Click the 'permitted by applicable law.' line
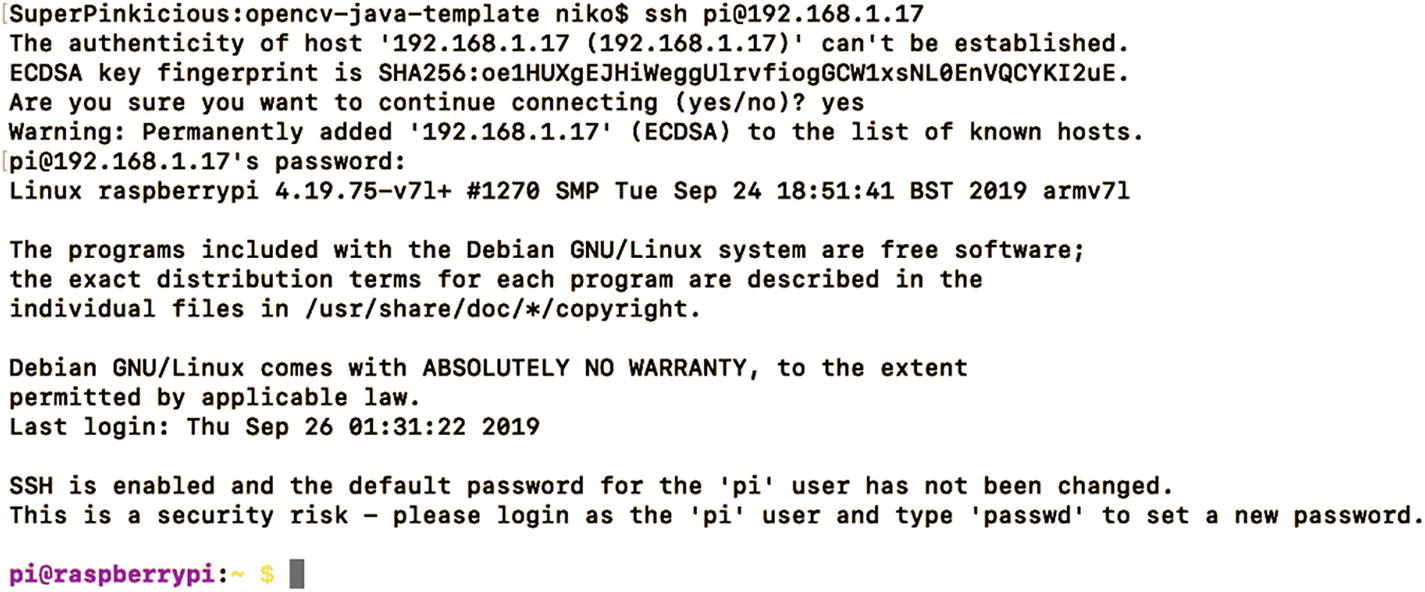This screenshot has height=592, width=1425. tap(215, 398)
